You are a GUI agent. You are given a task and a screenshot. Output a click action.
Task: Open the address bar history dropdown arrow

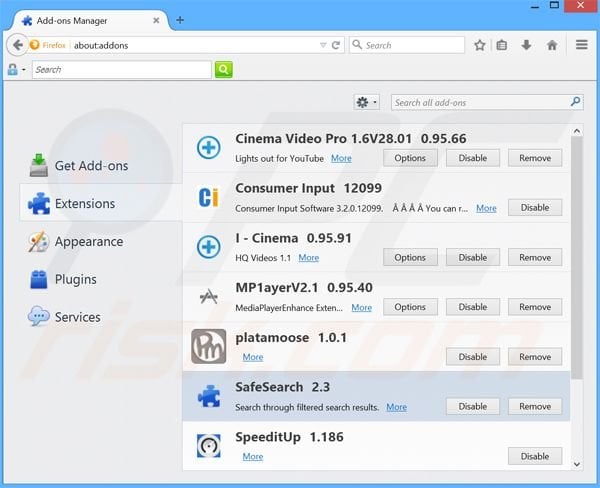click(x=323, y=45)
